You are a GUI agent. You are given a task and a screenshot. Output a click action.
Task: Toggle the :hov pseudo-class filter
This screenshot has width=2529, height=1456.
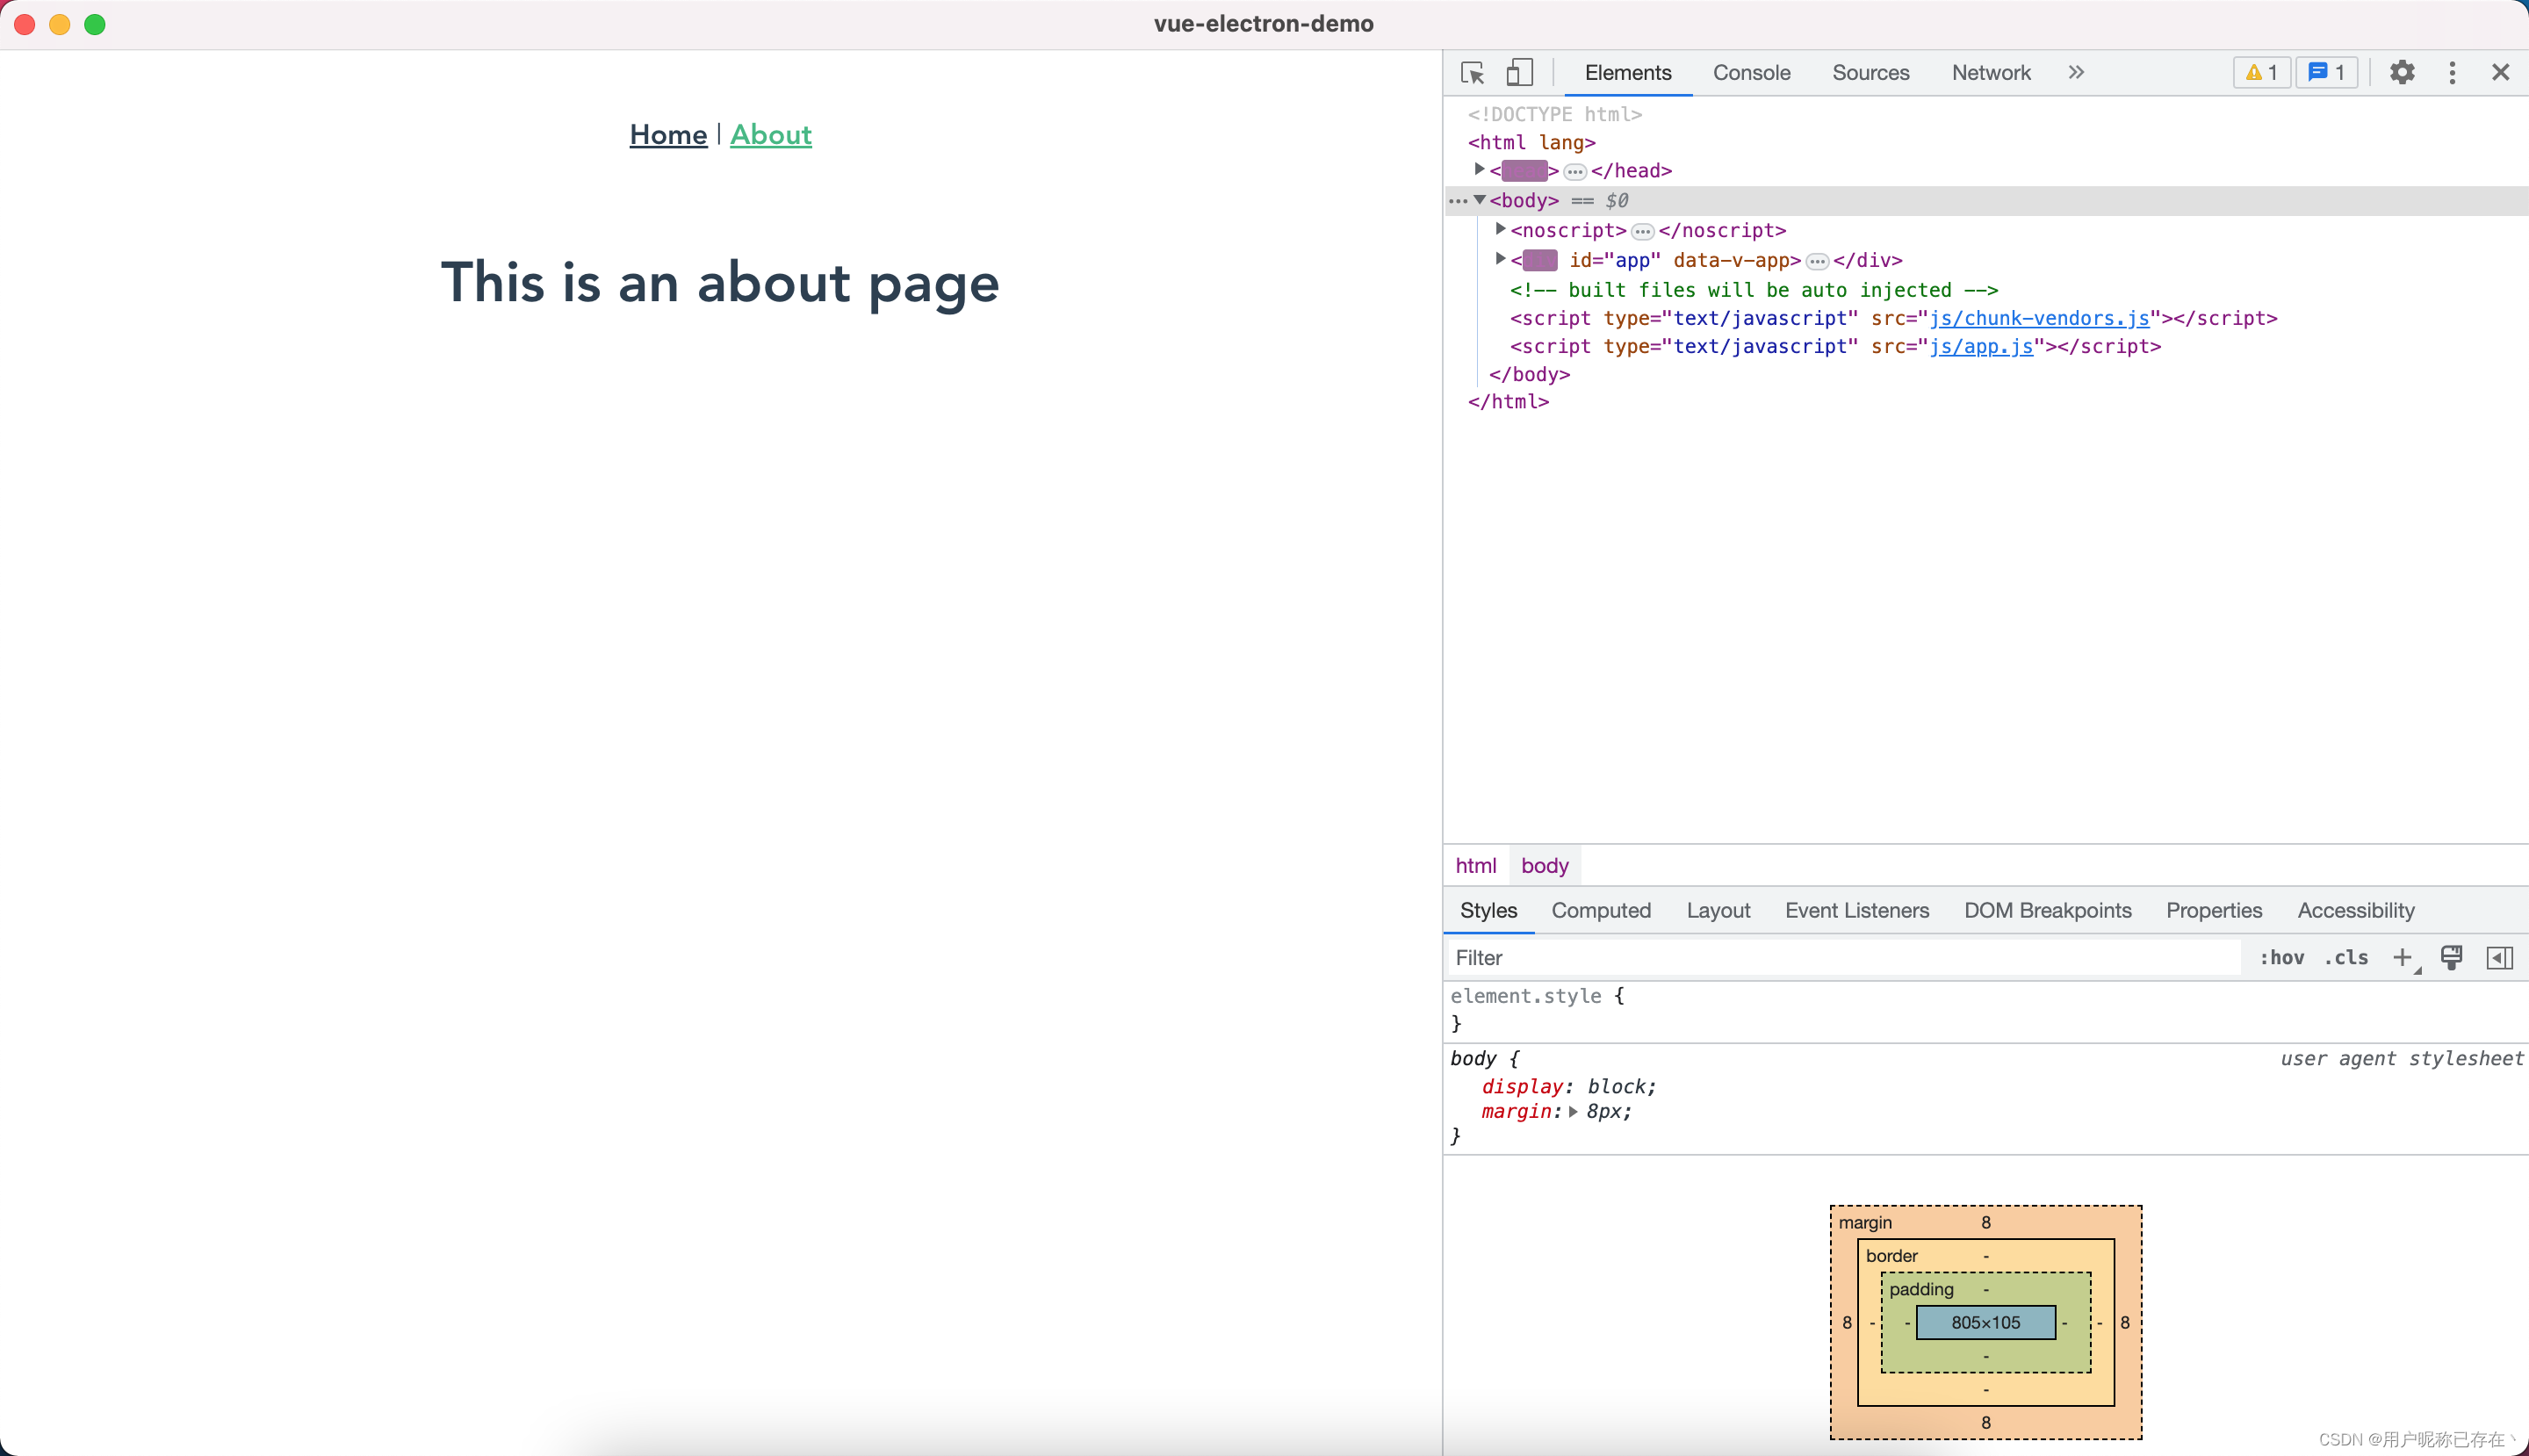click(x=2275, y=957)
